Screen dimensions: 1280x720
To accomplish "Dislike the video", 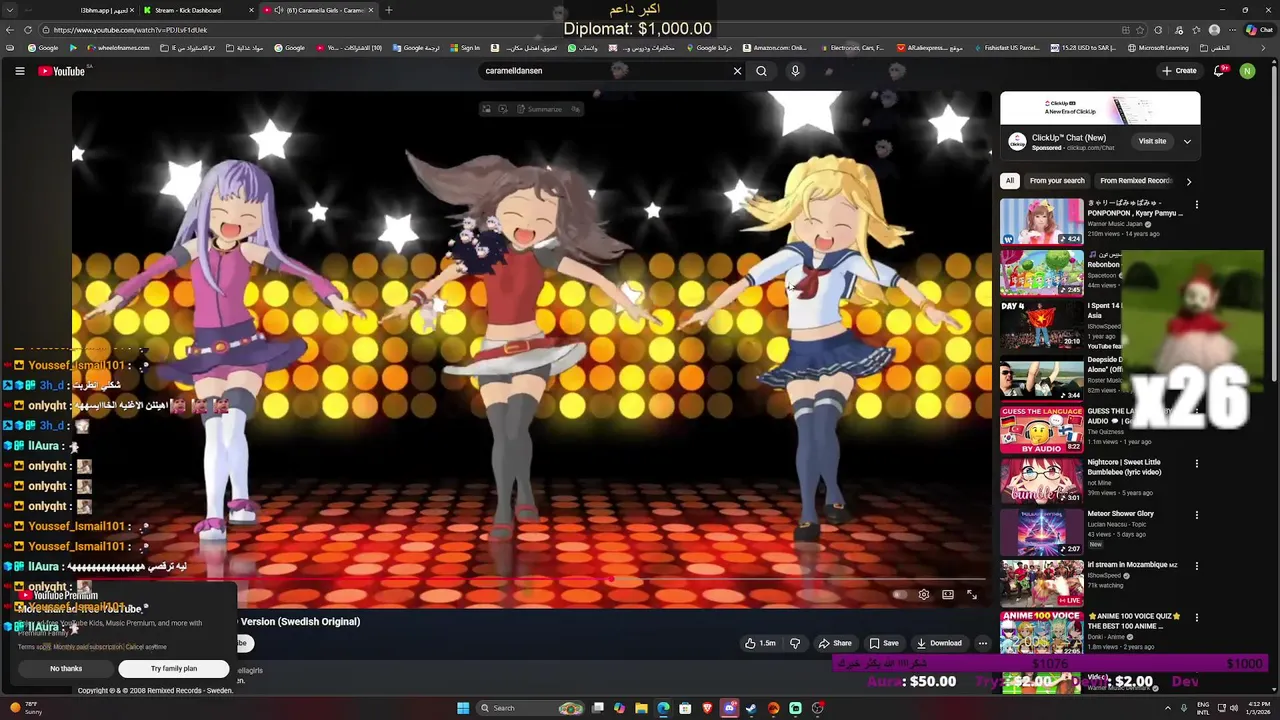I will click(795, 643).
